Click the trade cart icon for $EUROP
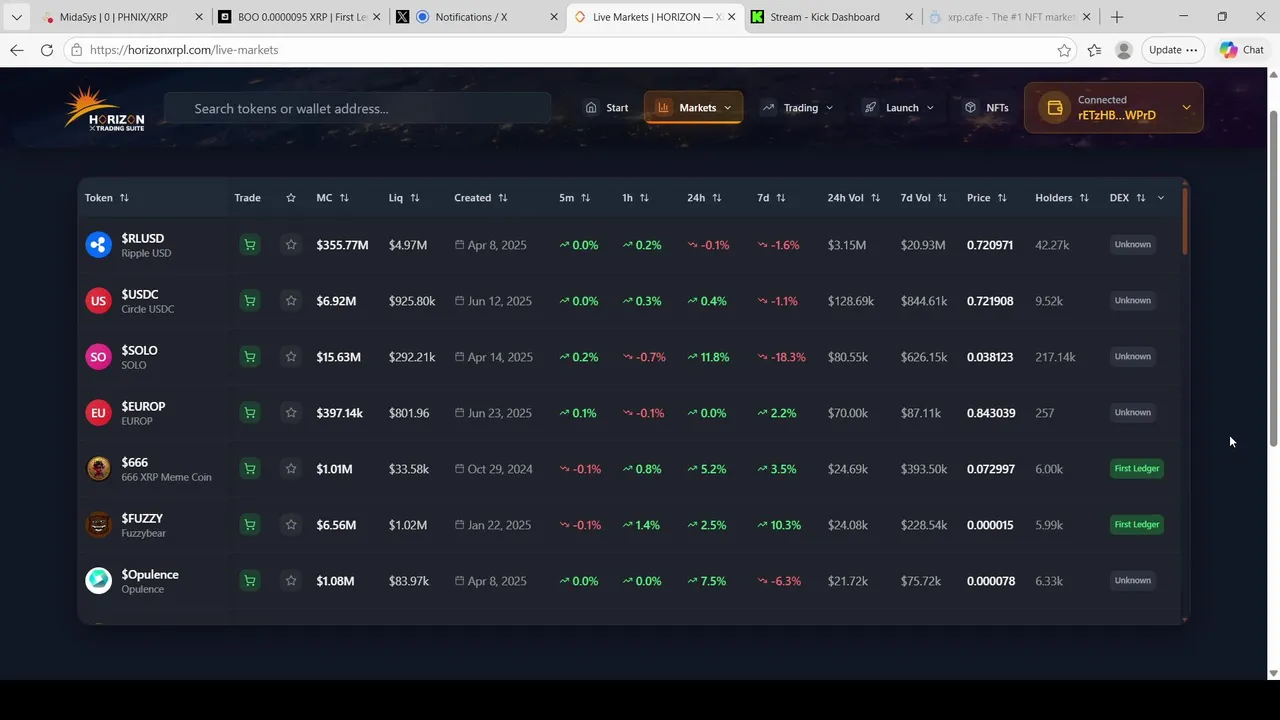The height and width of the screenshot is (720, 1280). point(250,413)
